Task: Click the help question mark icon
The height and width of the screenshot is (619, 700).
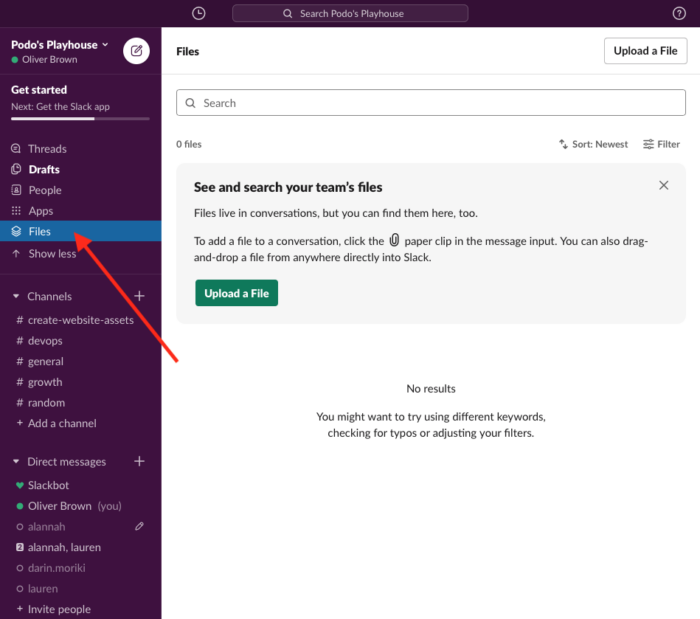Action: coord(679,13)
